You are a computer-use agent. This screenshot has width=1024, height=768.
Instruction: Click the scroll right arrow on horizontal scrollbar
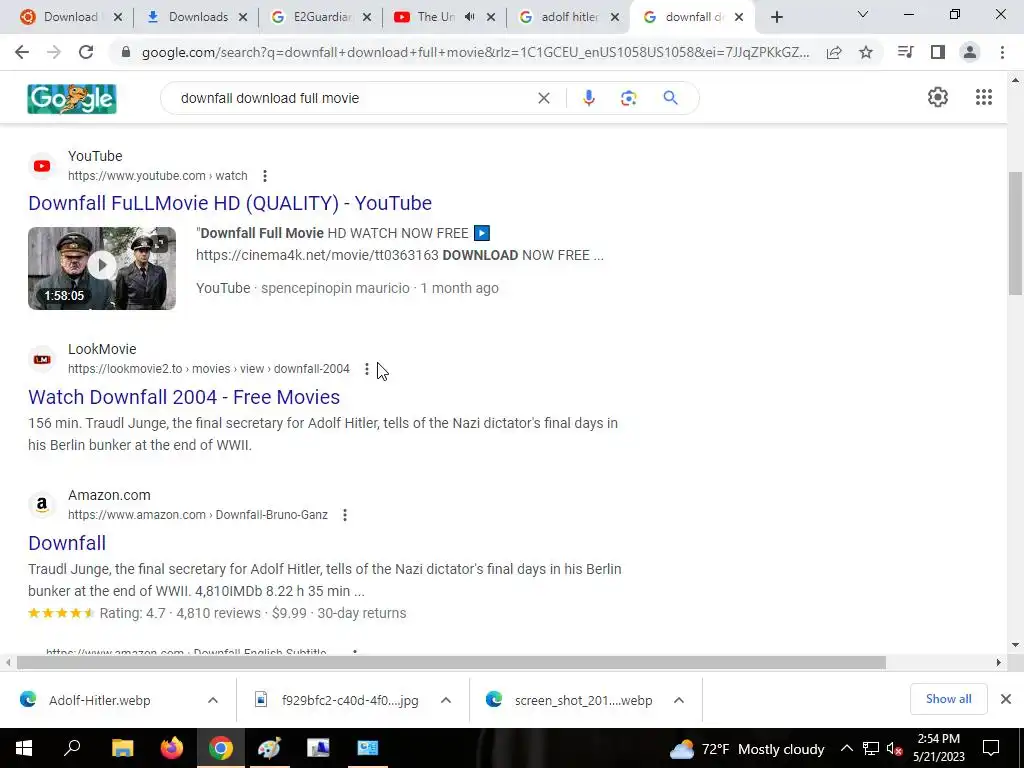(999, 662)
